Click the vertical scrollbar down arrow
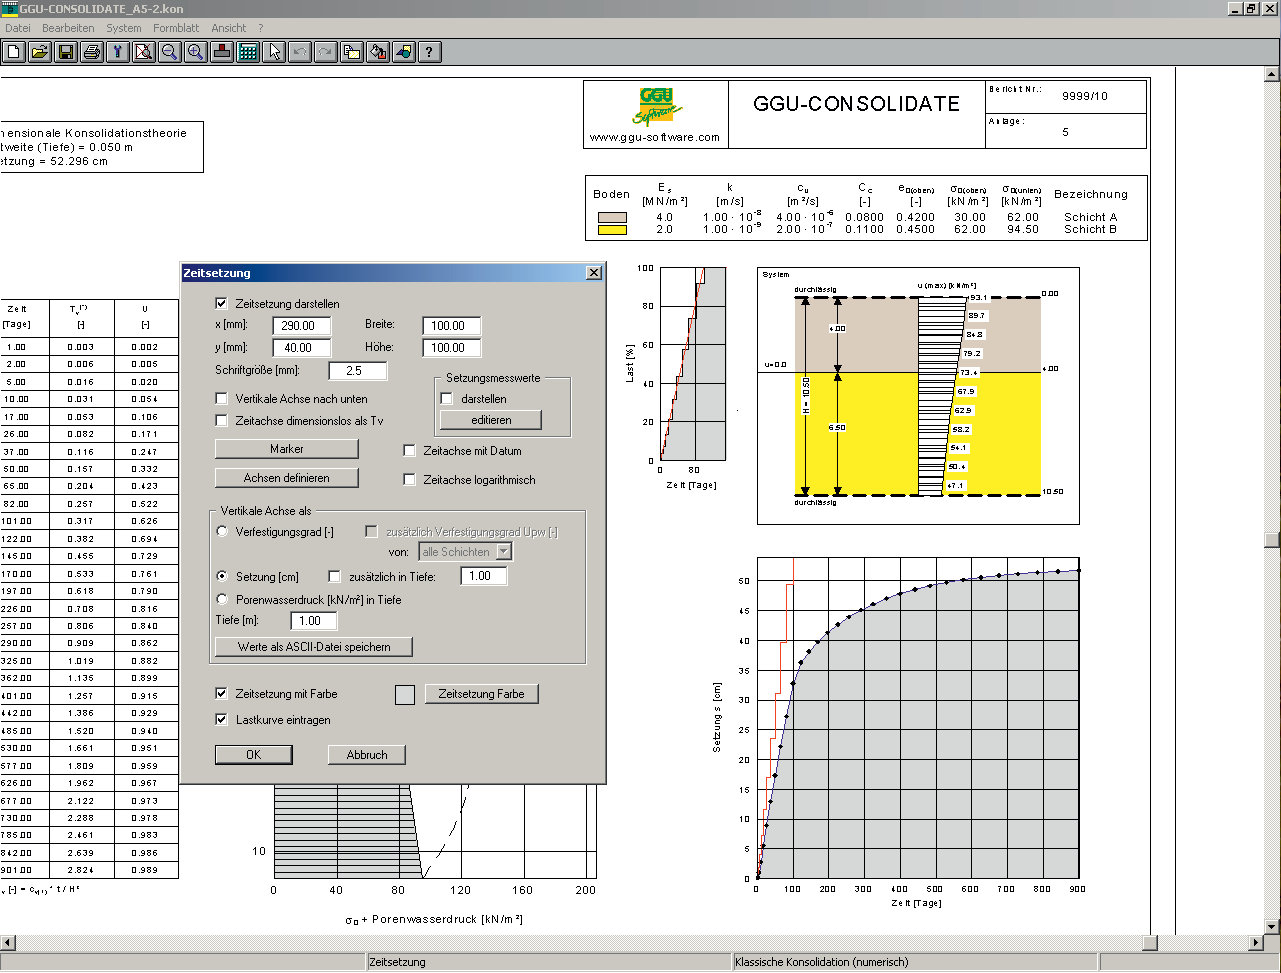The width and height of the screenshot is (1281, 973). click(1272, 926)
